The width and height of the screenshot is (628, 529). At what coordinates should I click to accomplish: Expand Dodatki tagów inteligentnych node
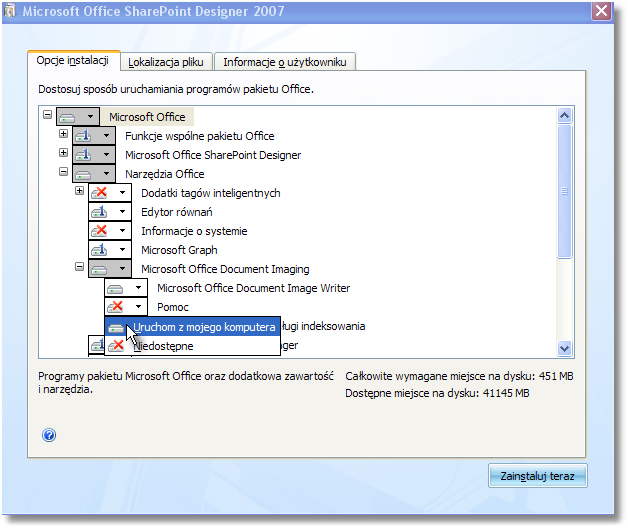coord(79,191)
